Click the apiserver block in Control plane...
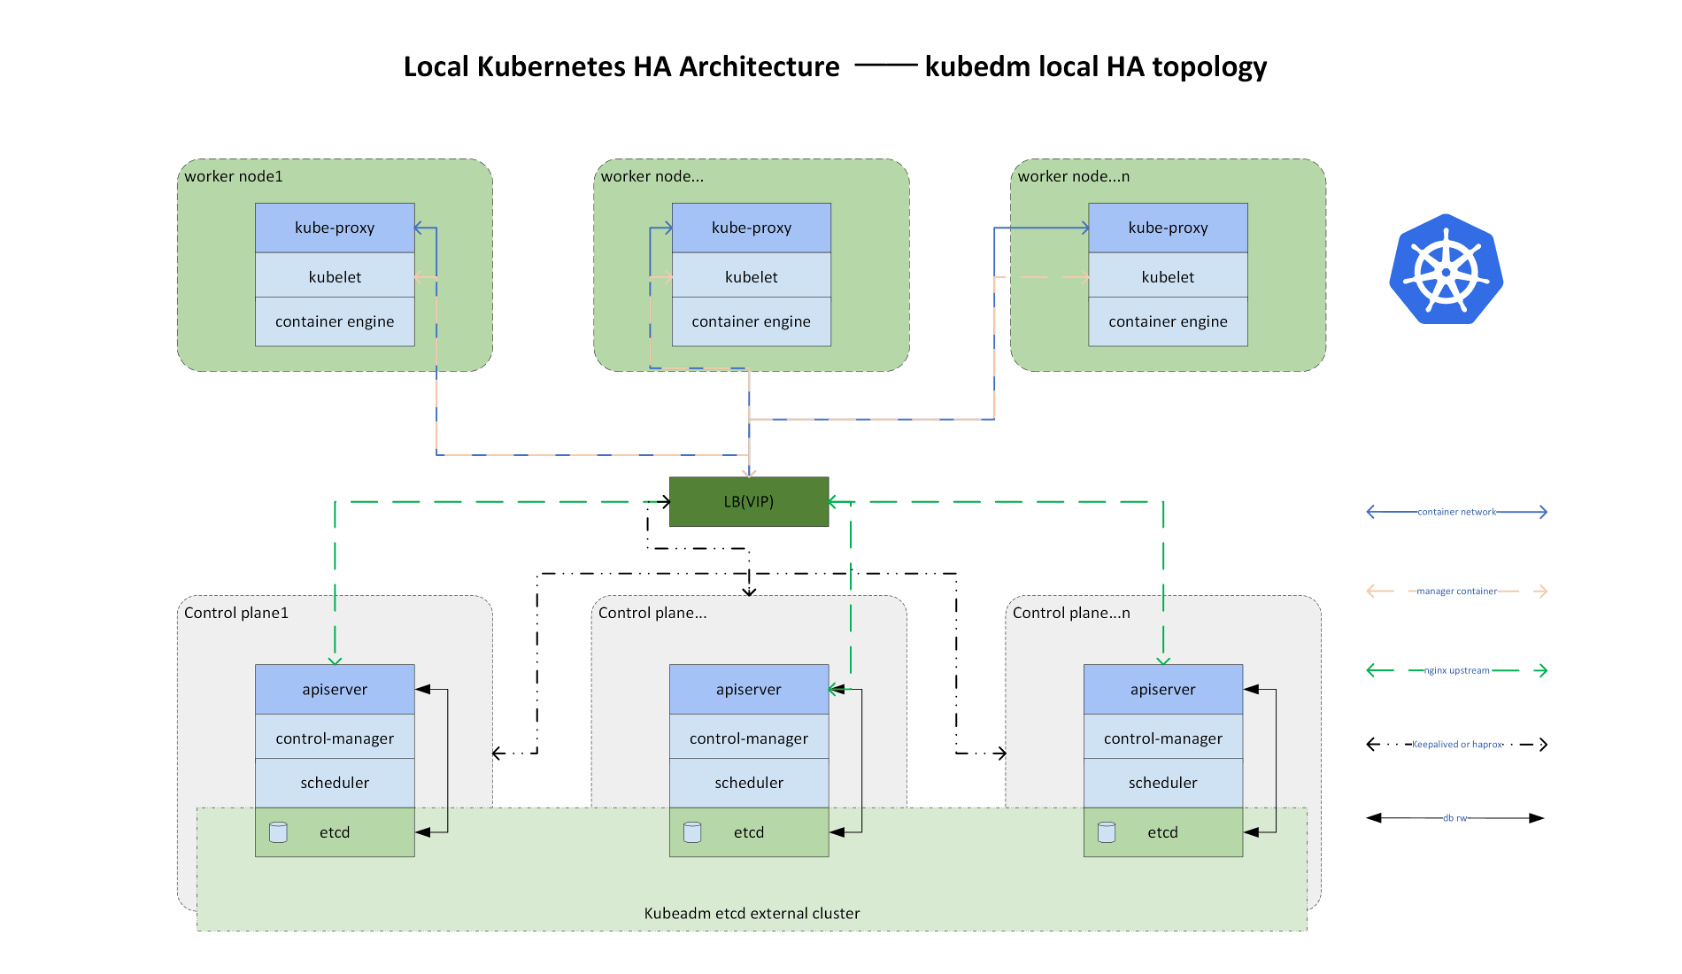The width and height of the screenshot is (1682, 974). pos(748,689)
